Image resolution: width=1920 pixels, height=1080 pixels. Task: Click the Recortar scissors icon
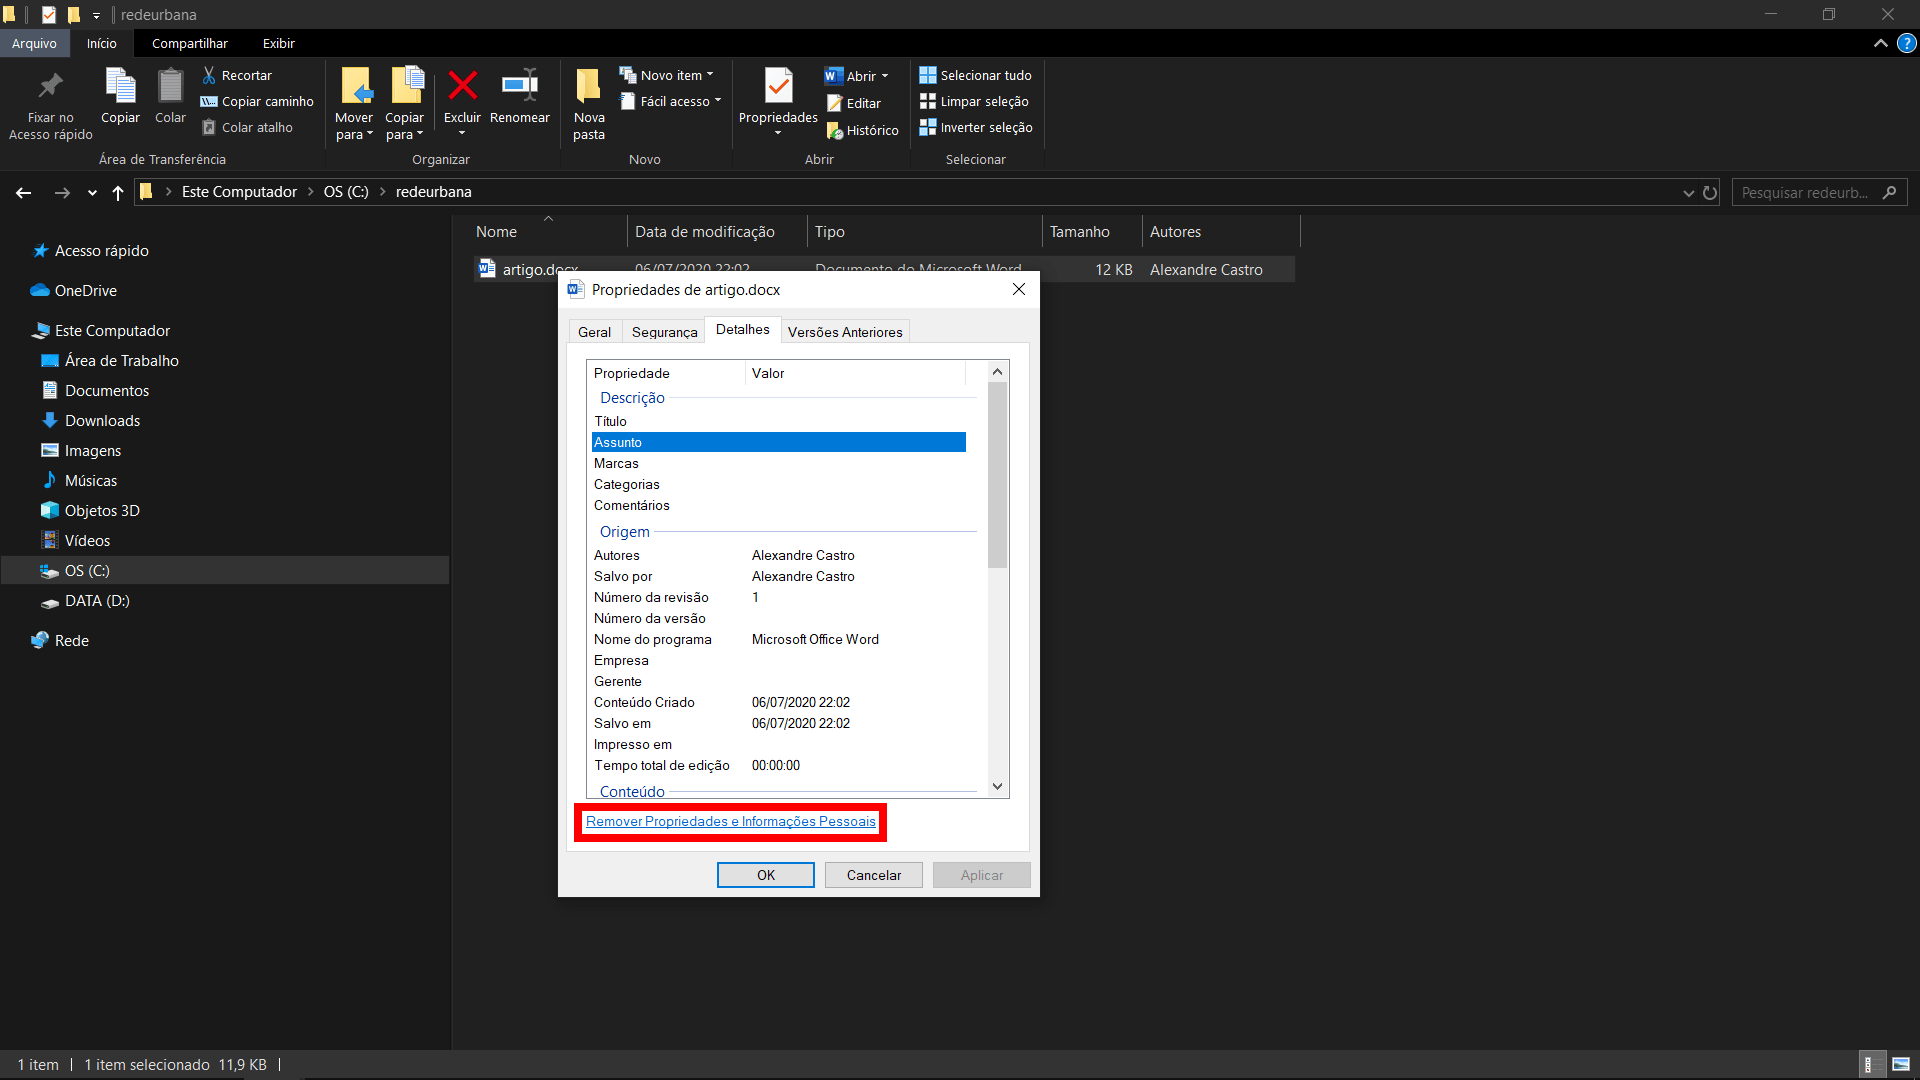(209, 75)
